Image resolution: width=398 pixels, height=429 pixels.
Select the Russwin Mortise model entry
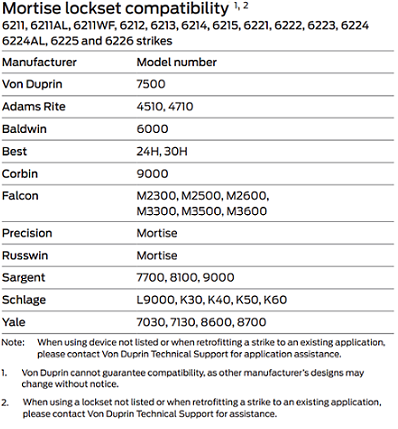157,256
